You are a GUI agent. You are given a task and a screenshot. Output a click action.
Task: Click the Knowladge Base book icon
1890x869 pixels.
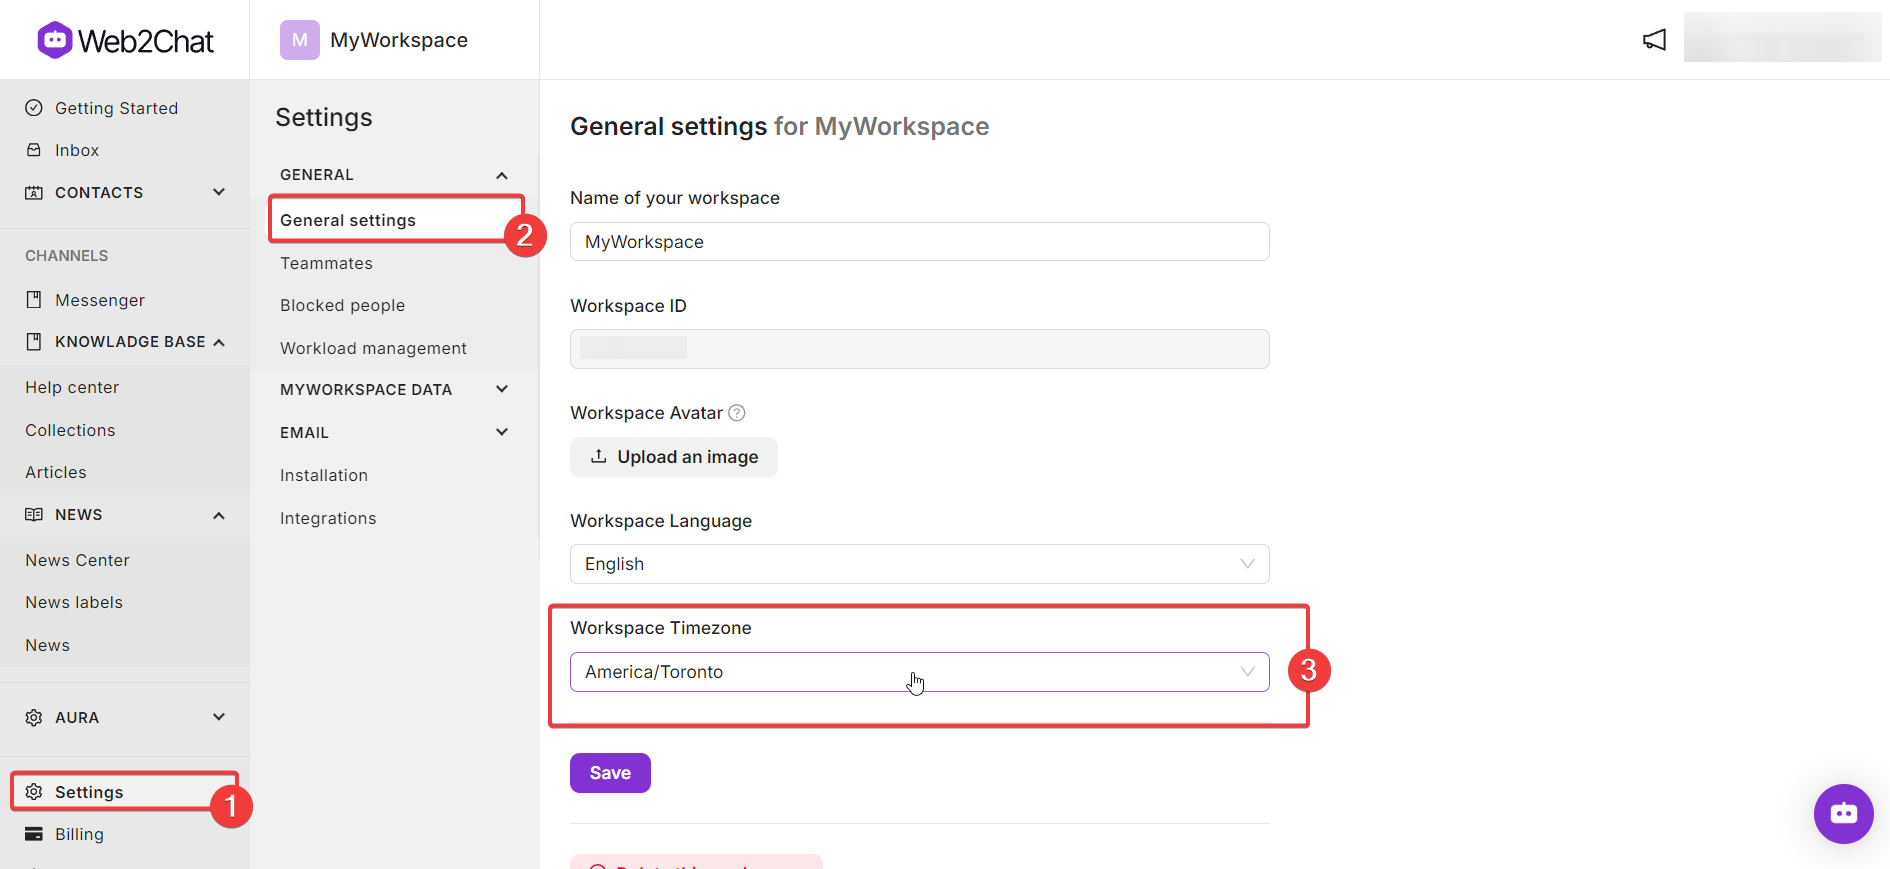click(34, 342)
